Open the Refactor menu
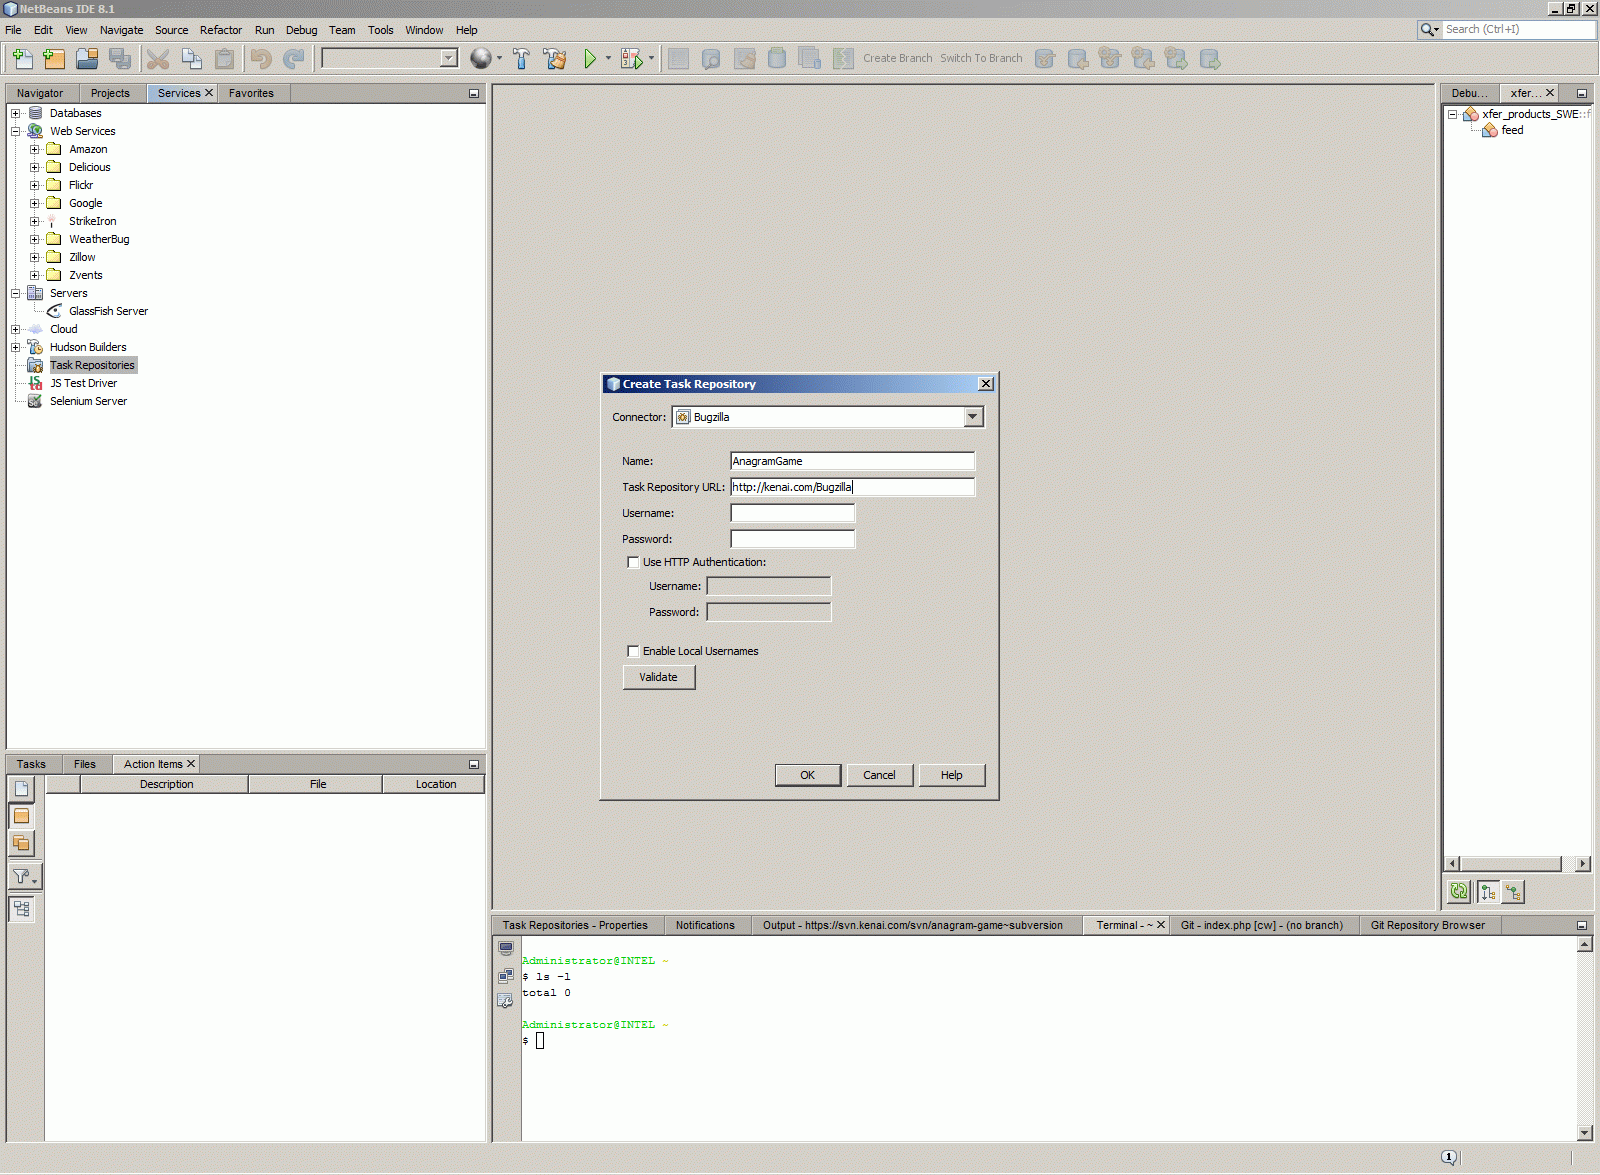 (x=221, y=30)
